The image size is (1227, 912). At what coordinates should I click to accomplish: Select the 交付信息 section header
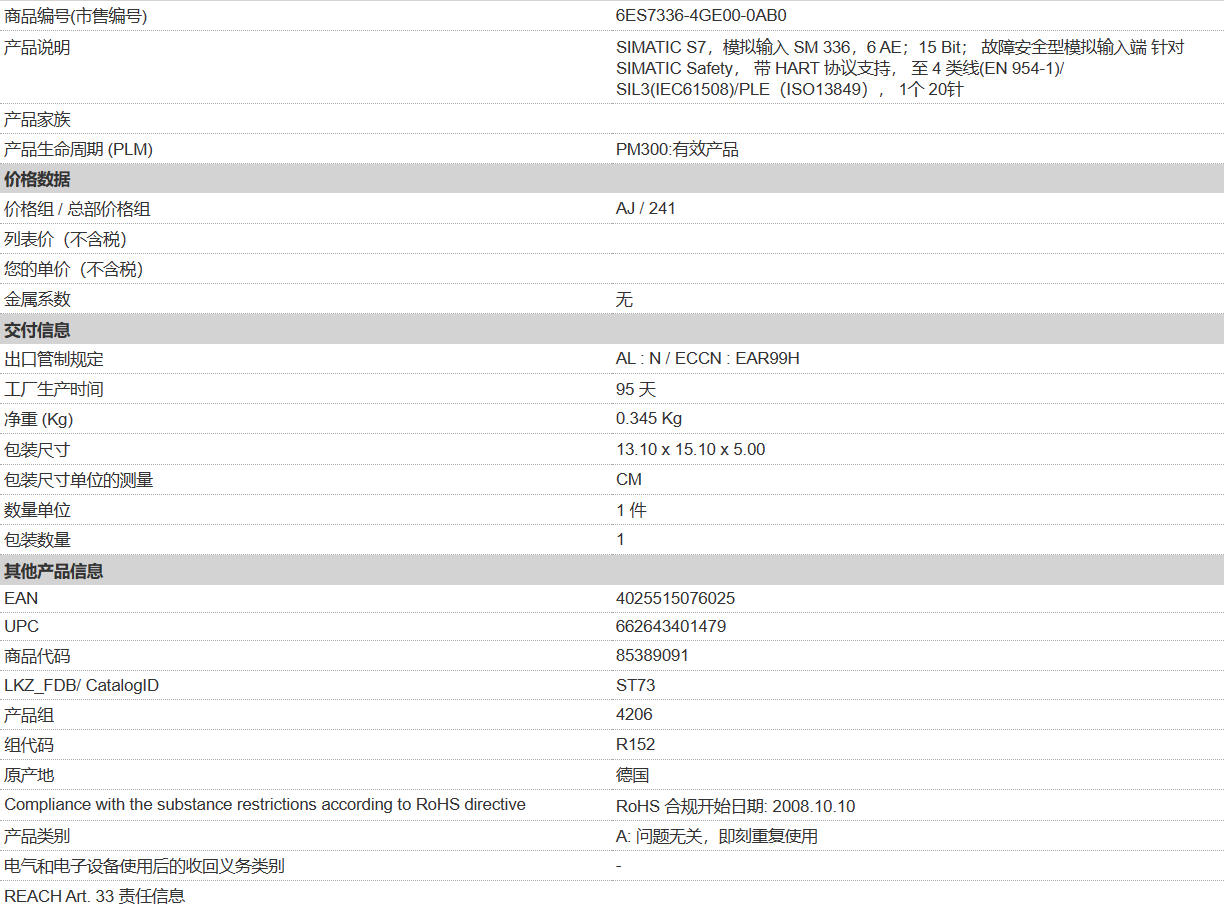coord(38,330)
